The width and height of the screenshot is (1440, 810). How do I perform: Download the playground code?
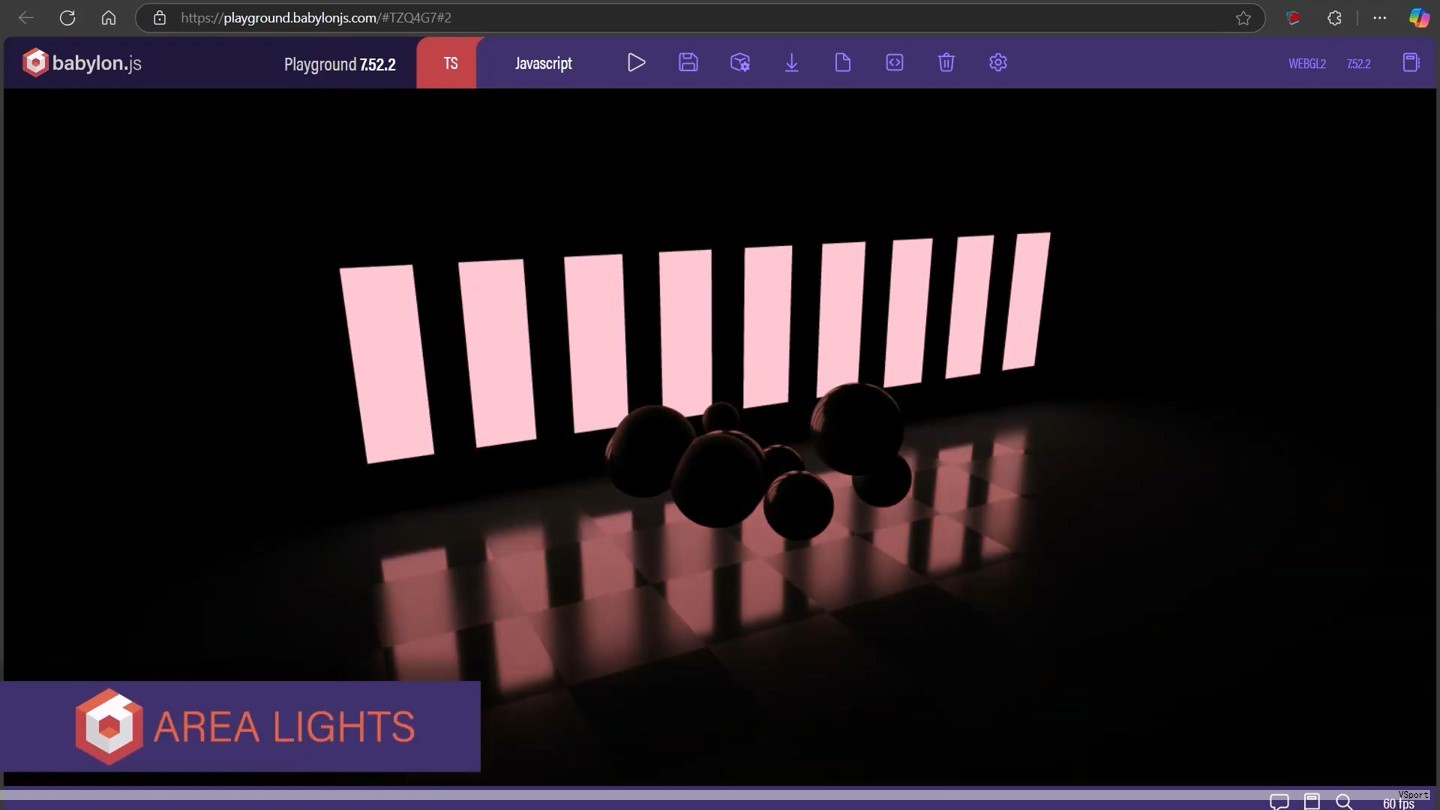(791, 63)
